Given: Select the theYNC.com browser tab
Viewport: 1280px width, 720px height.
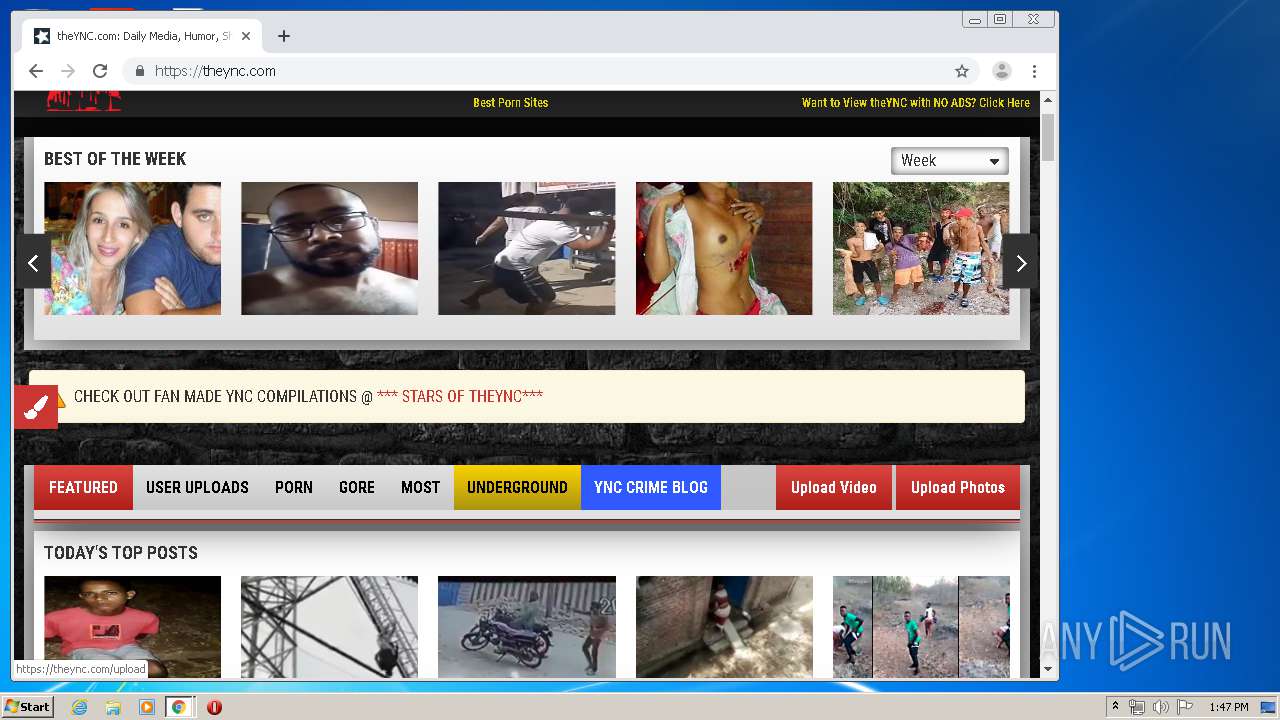Looking at the screenshot, I should pyautogui.click(x=143, y=36).
